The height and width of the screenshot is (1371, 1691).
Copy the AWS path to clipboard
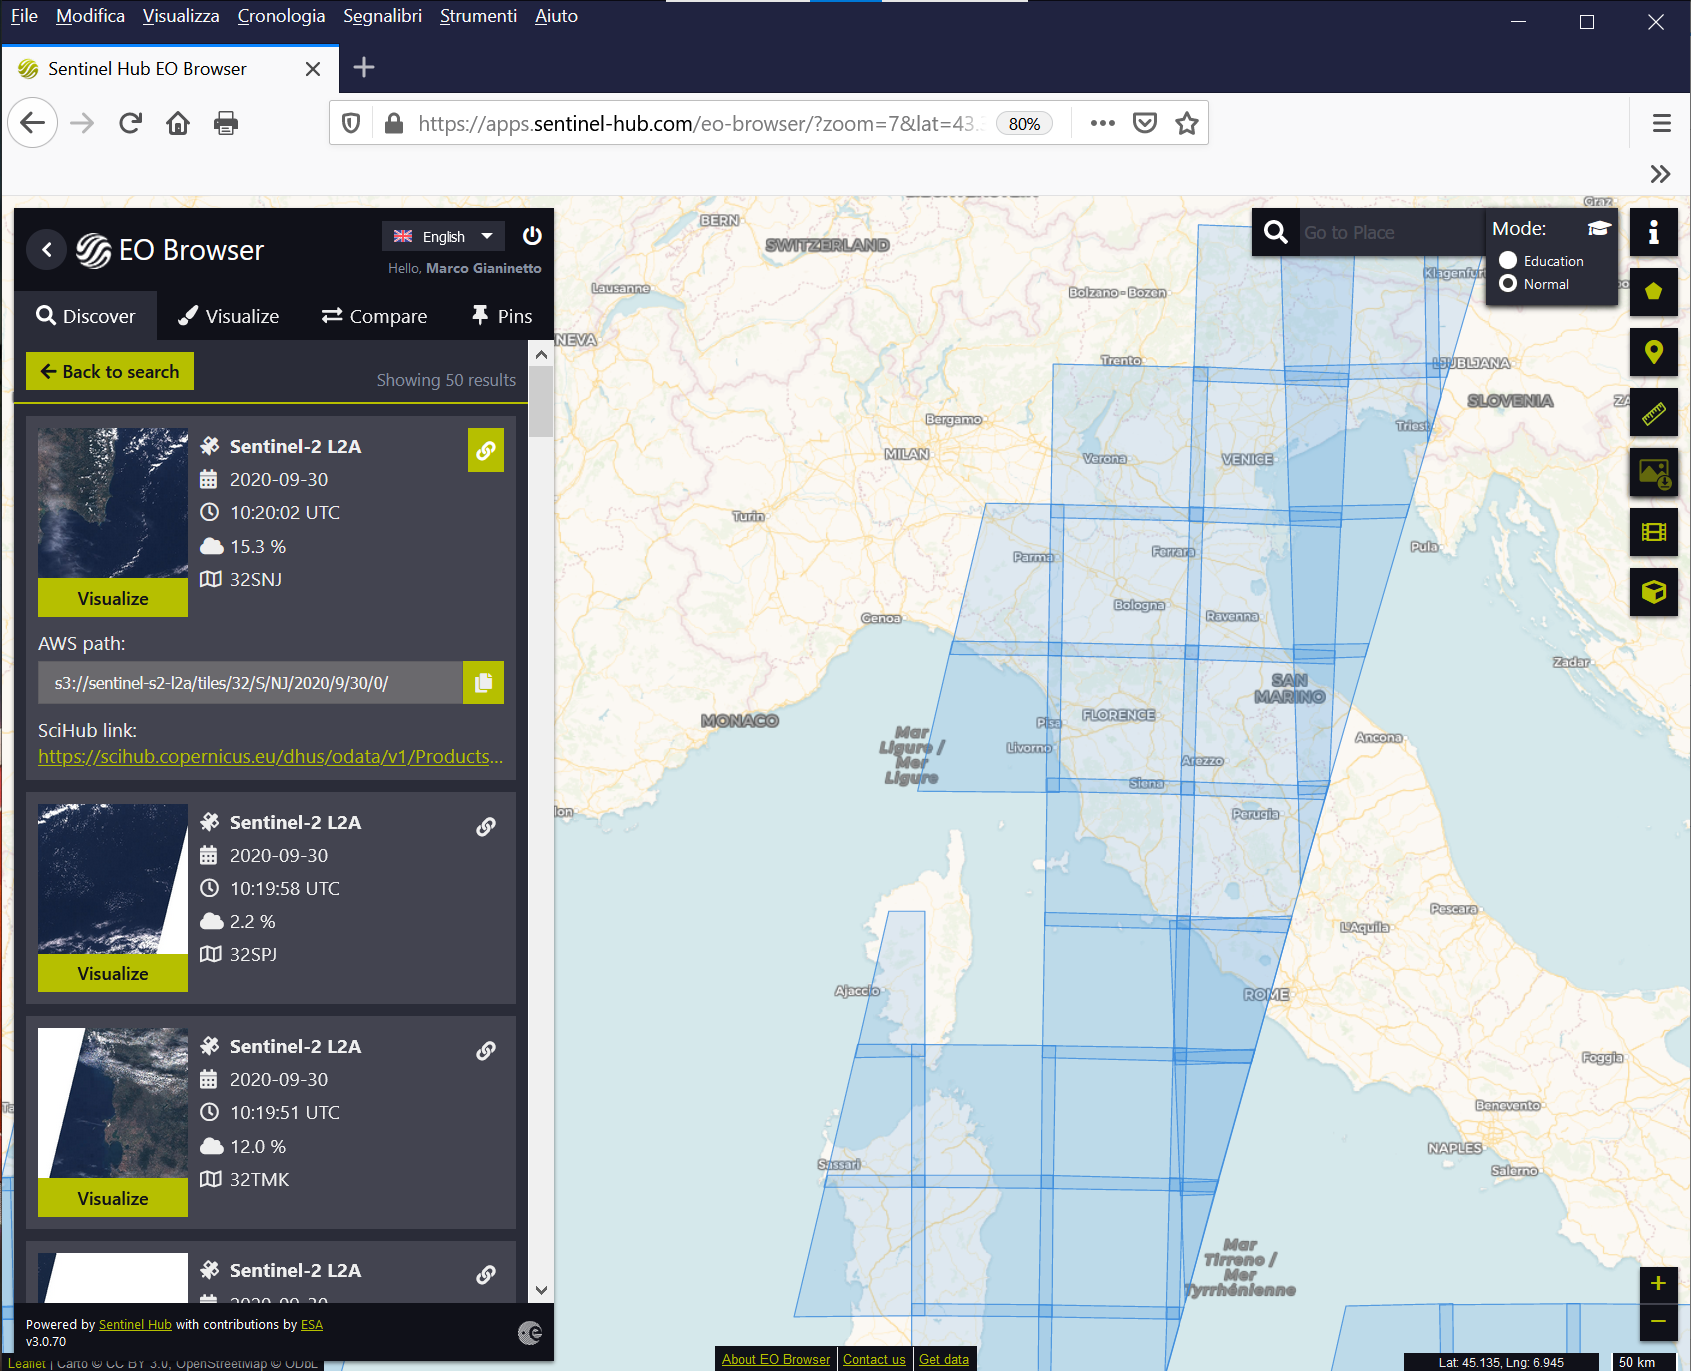(x=483, y=683)
